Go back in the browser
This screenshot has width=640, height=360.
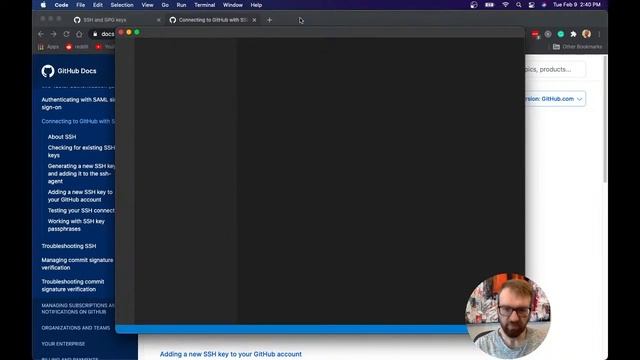pos(41,34)
